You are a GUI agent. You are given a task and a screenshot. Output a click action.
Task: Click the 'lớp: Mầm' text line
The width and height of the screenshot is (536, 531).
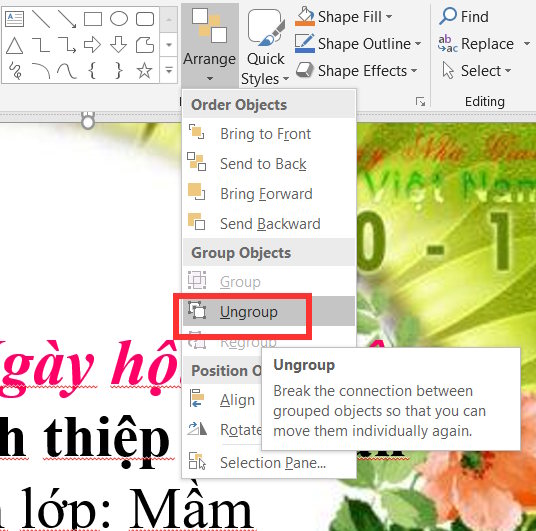tap(137, 509)
